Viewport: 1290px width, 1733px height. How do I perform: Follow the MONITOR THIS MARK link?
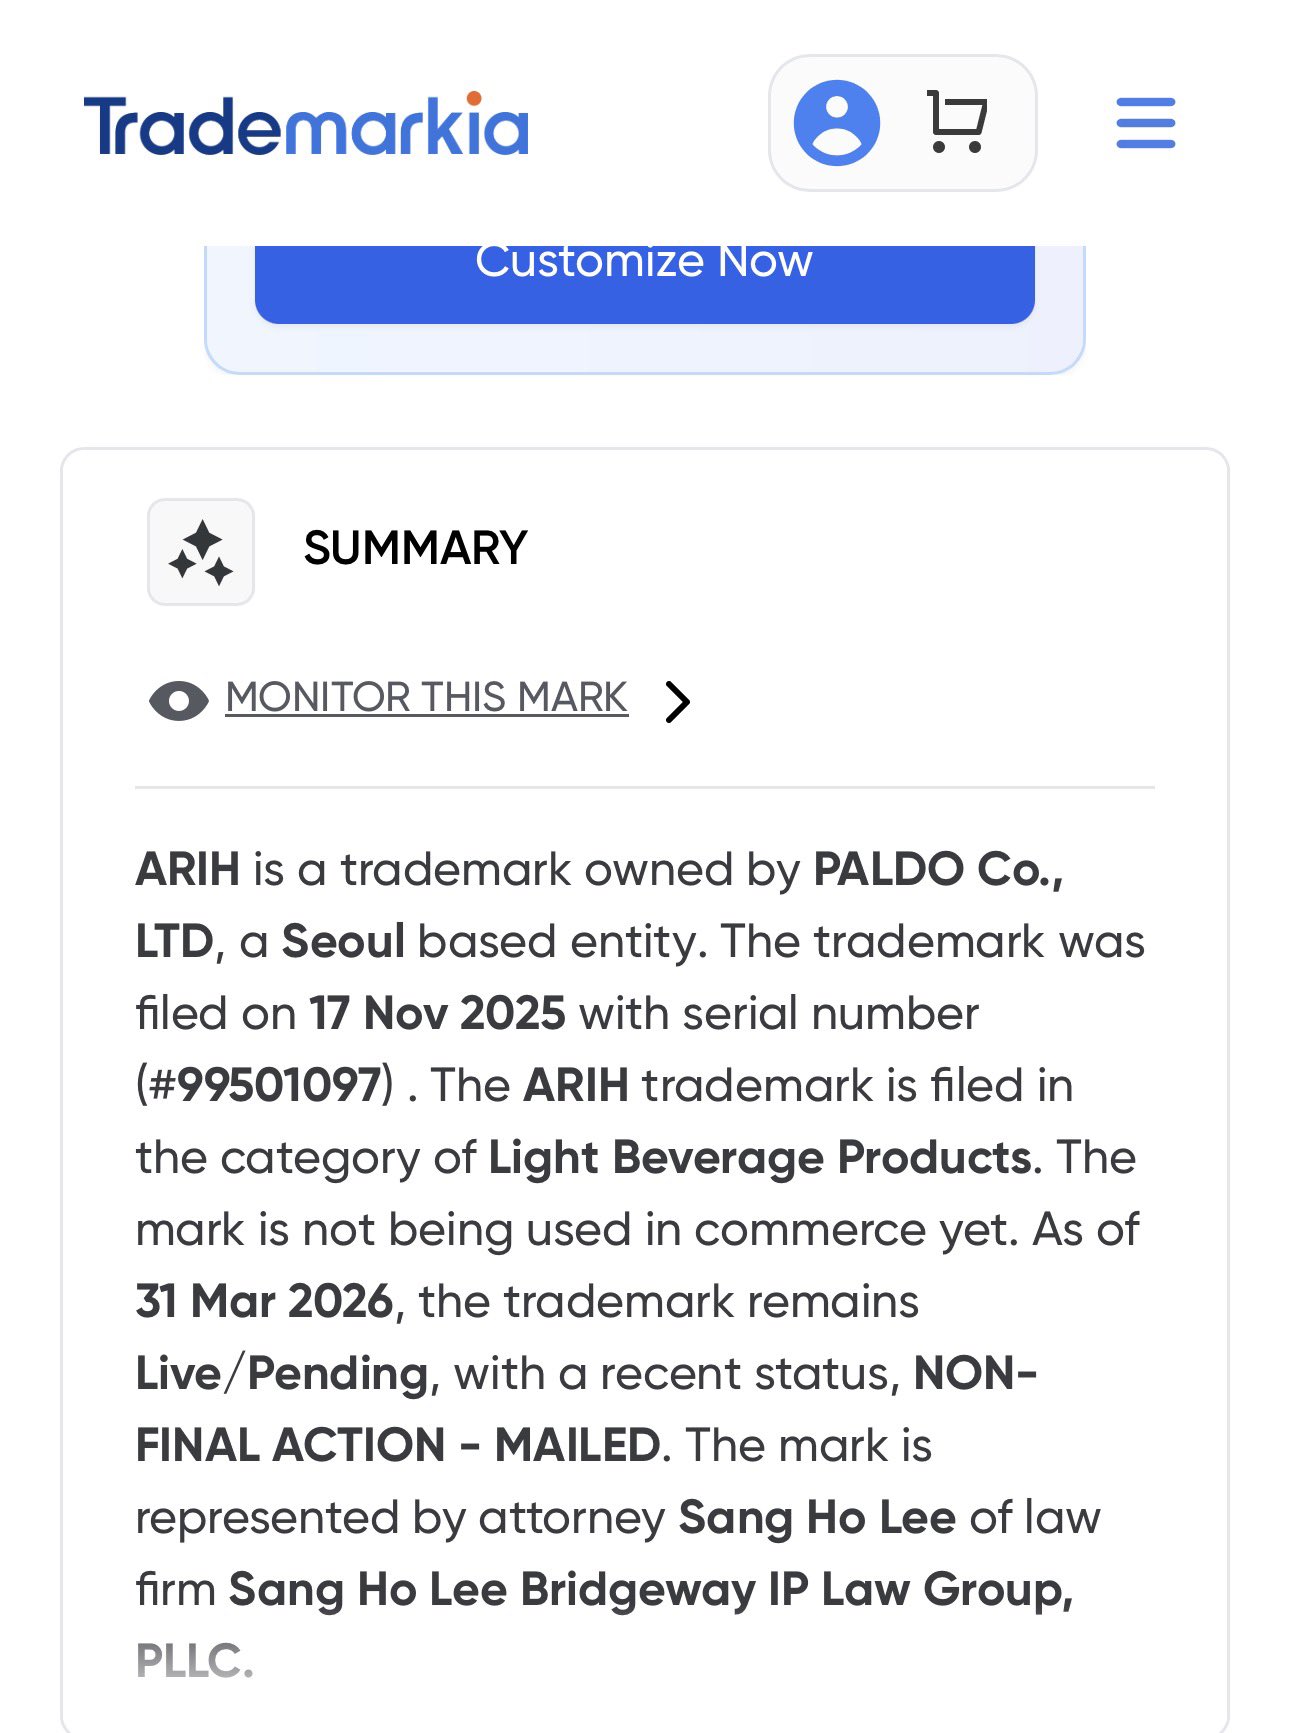click(x=426, y=697)
